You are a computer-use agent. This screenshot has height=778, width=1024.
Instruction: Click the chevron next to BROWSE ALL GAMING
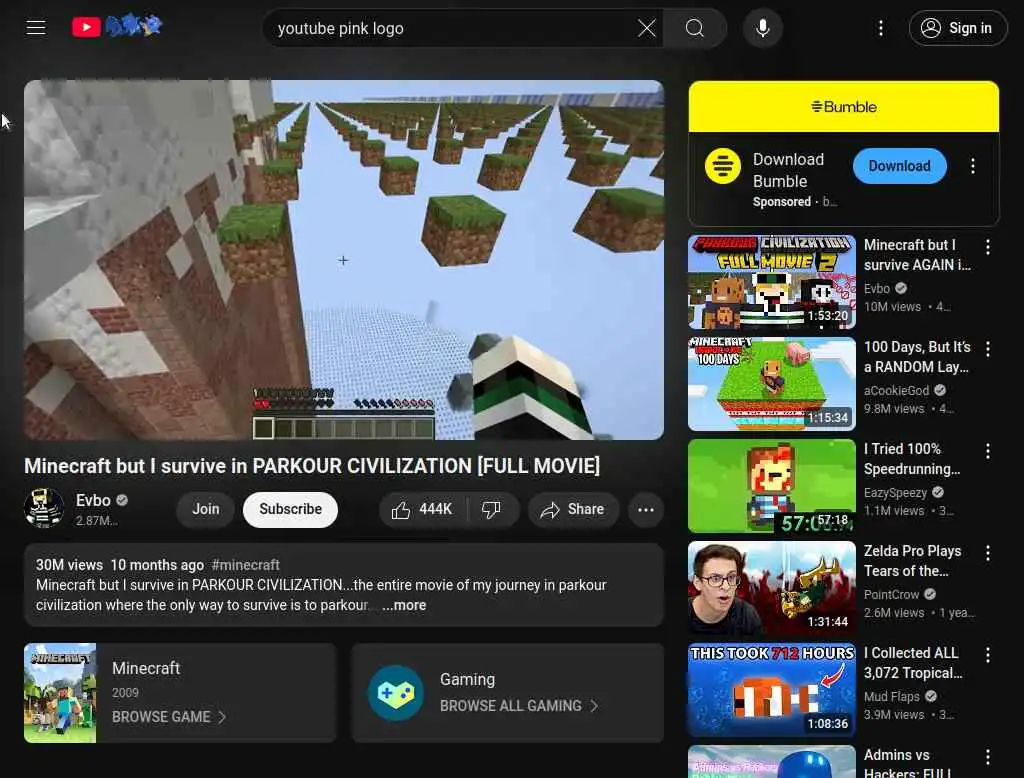coord(594,705)
